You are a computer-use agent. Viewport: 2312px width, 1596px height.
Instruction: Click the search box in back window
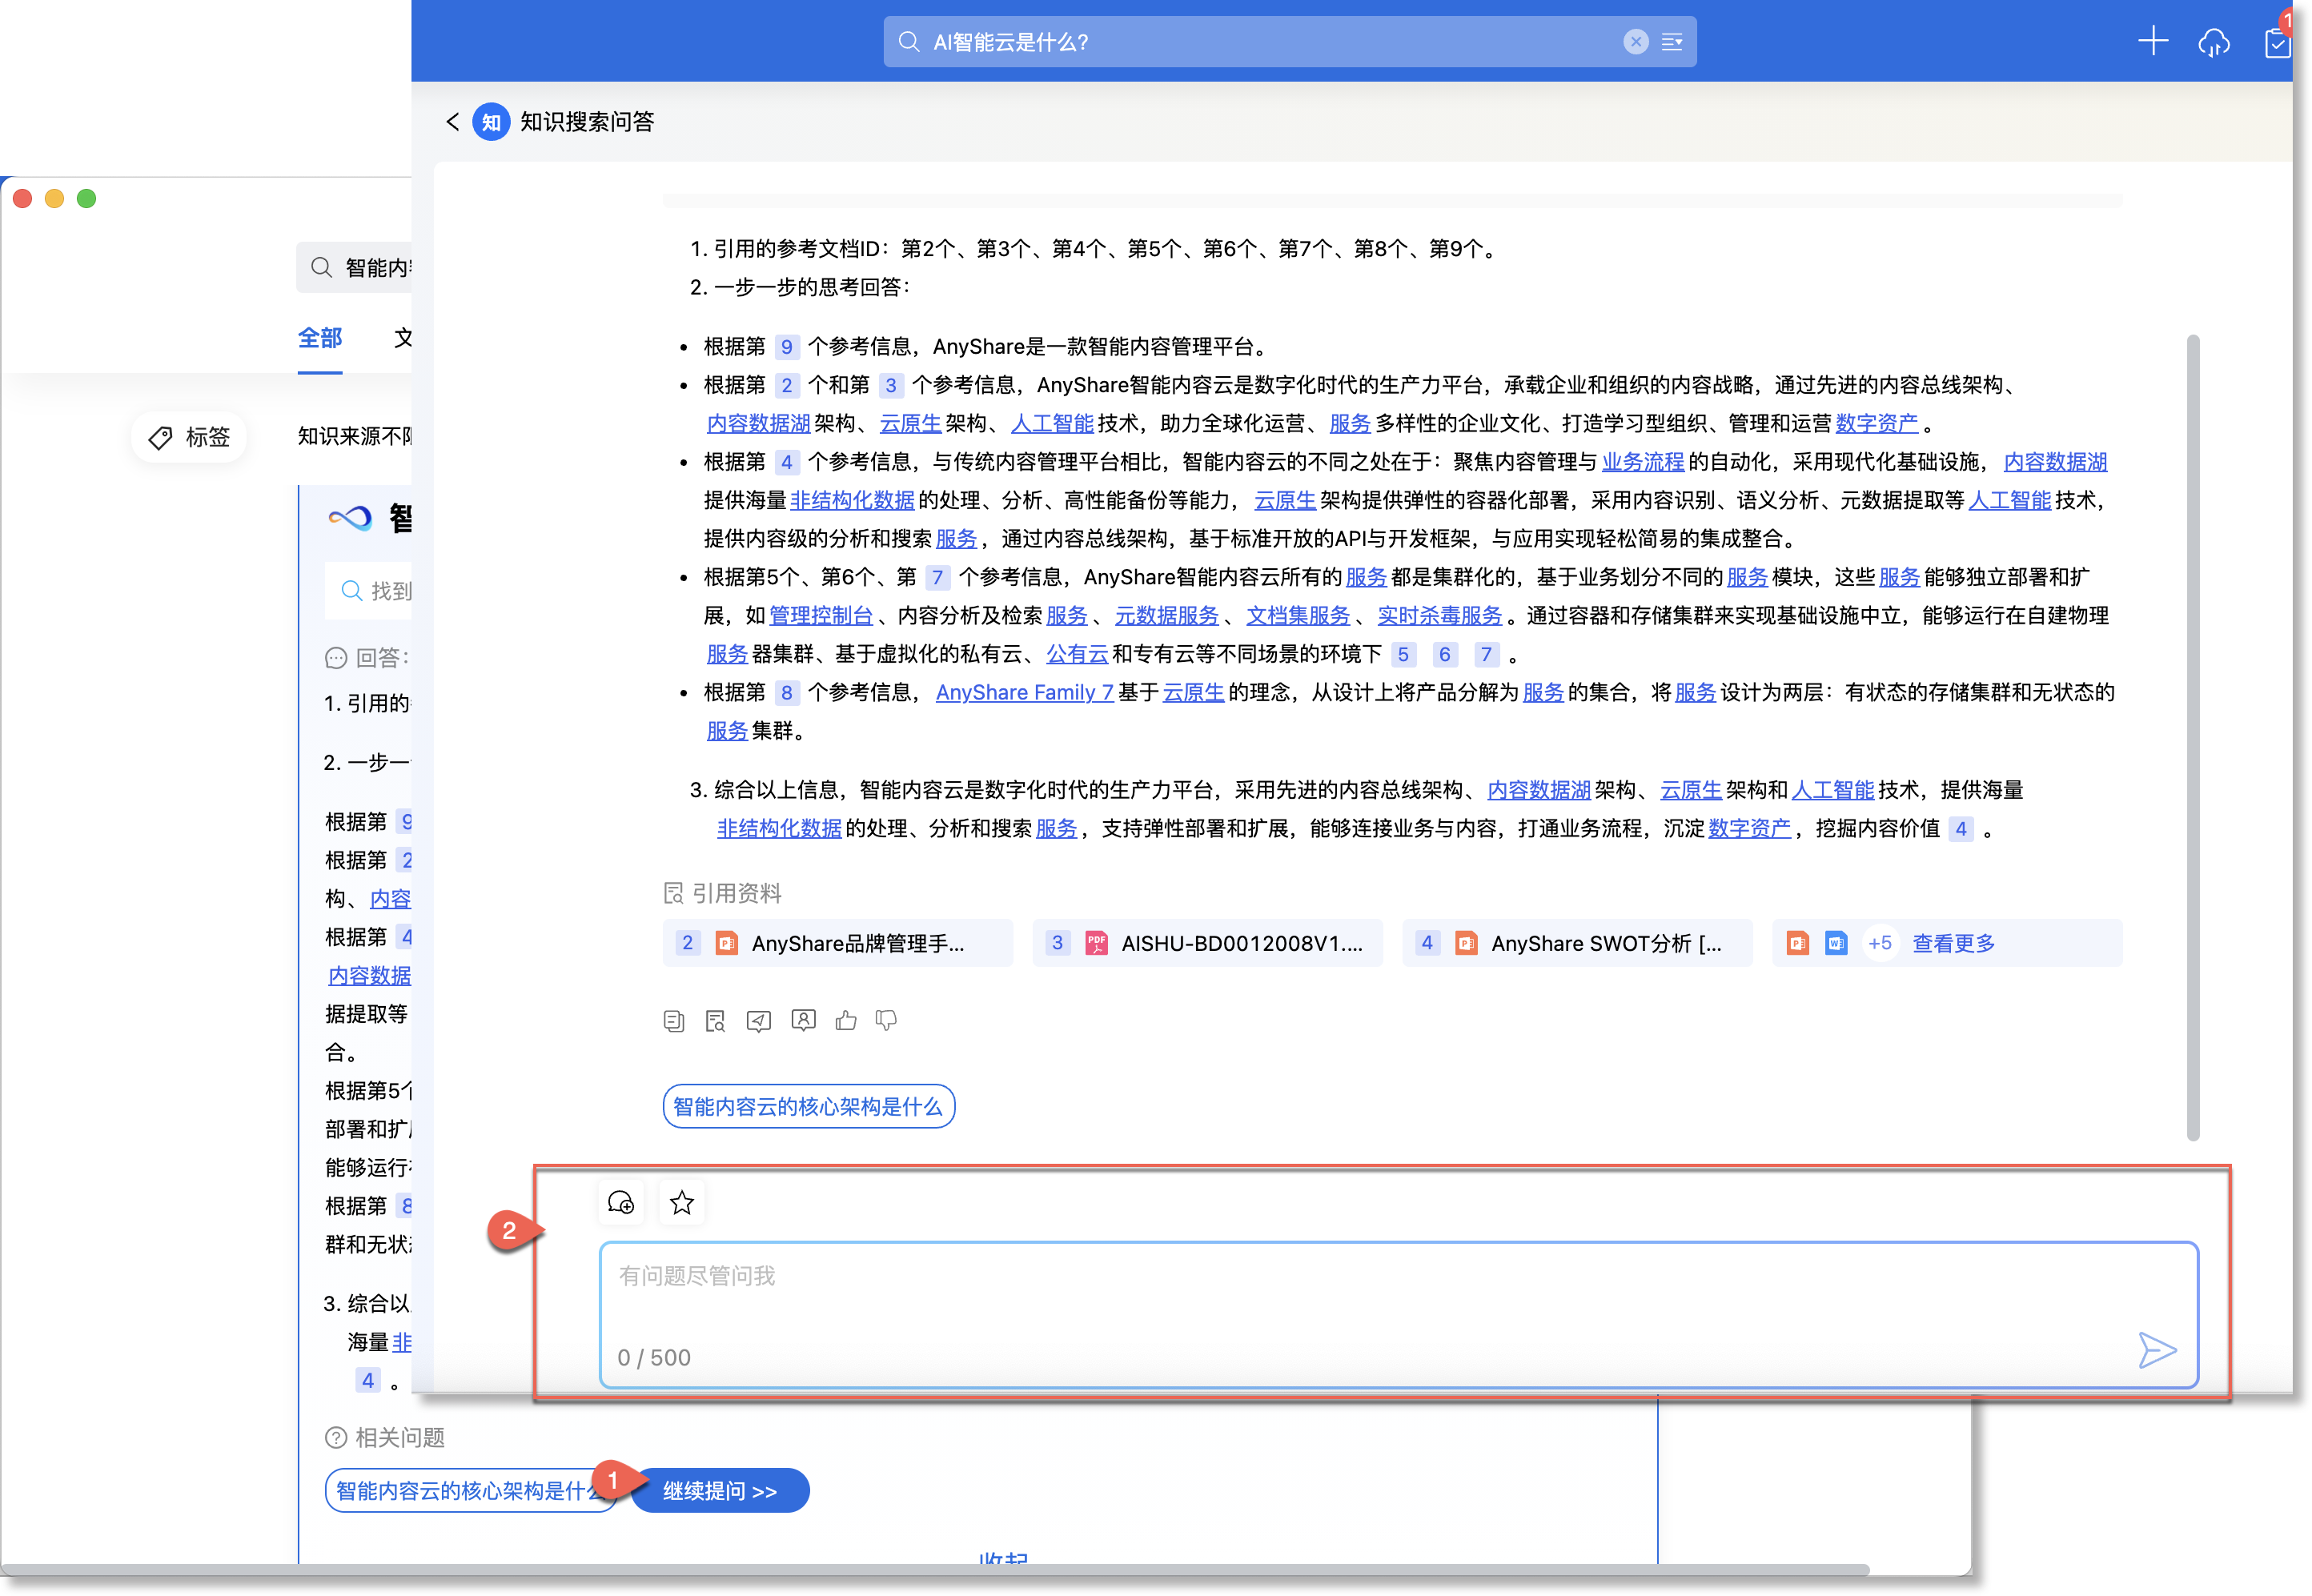pos(355,267)
